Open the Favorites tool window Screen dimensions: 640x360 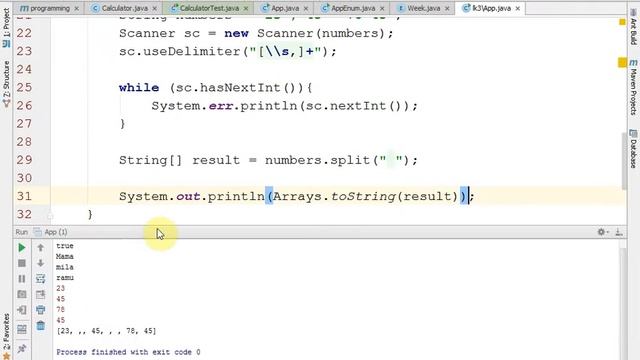tap(6, 336)
